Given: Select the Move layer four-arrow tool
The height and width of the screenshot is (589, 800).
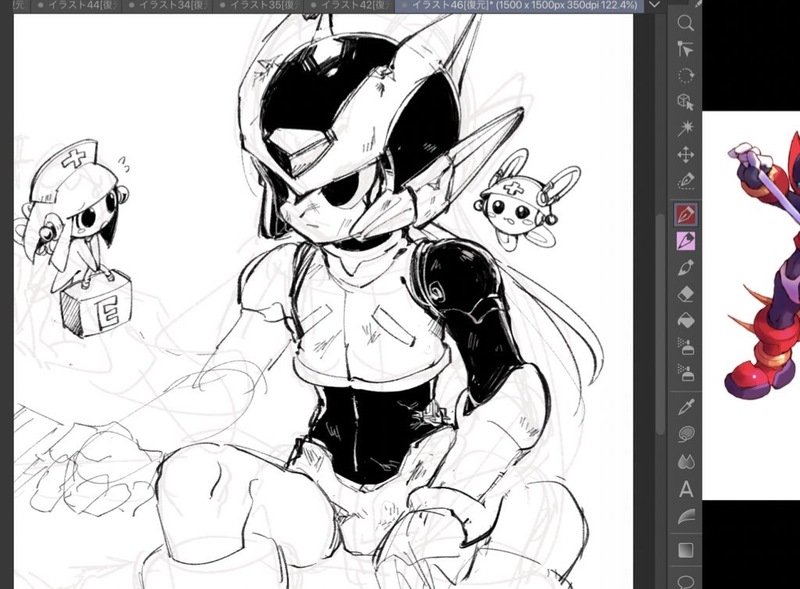Looking at the screenshot, I should (686, 155).
